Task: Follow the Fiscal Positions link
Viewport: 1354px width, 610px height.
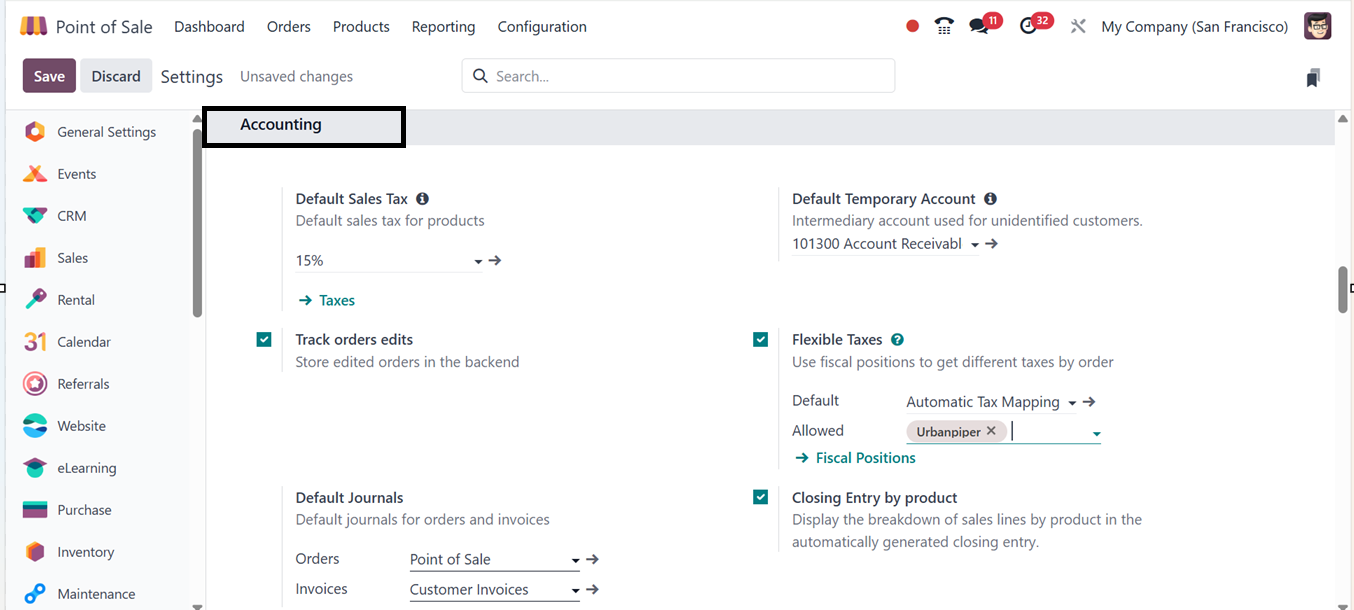Action: coord(865,458)
